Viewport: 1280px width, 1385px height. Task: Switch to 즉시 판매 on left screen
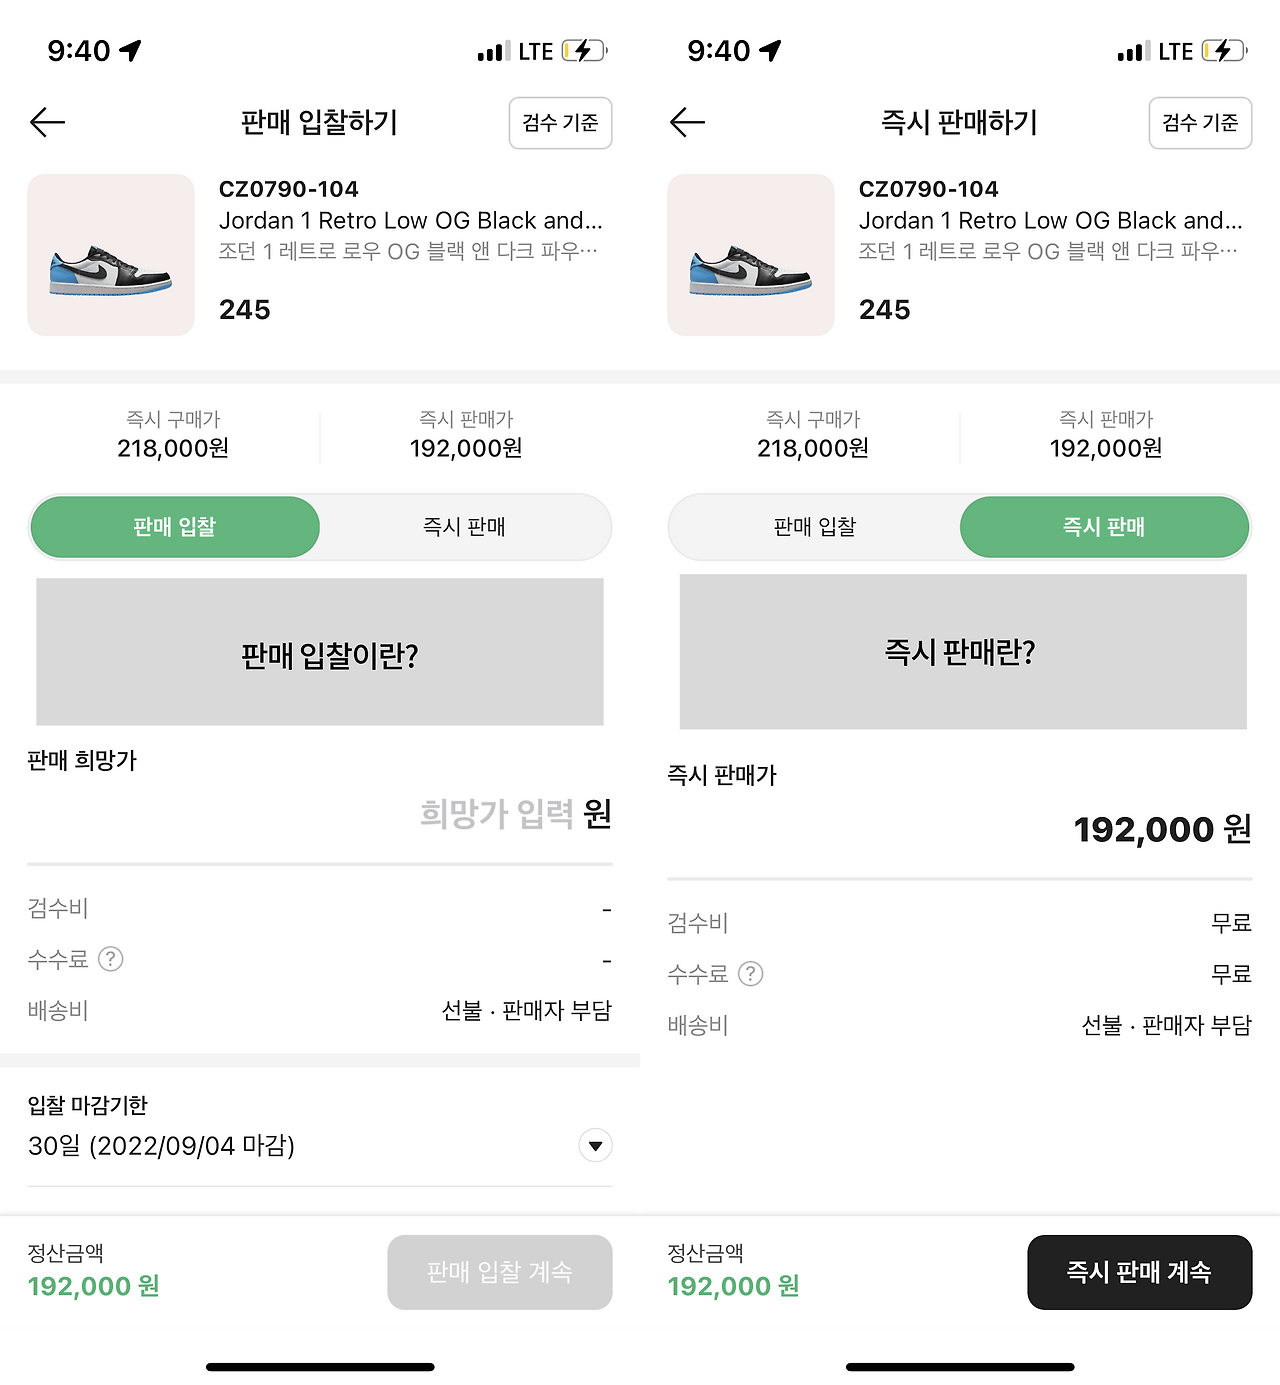(x=465, y=527)
